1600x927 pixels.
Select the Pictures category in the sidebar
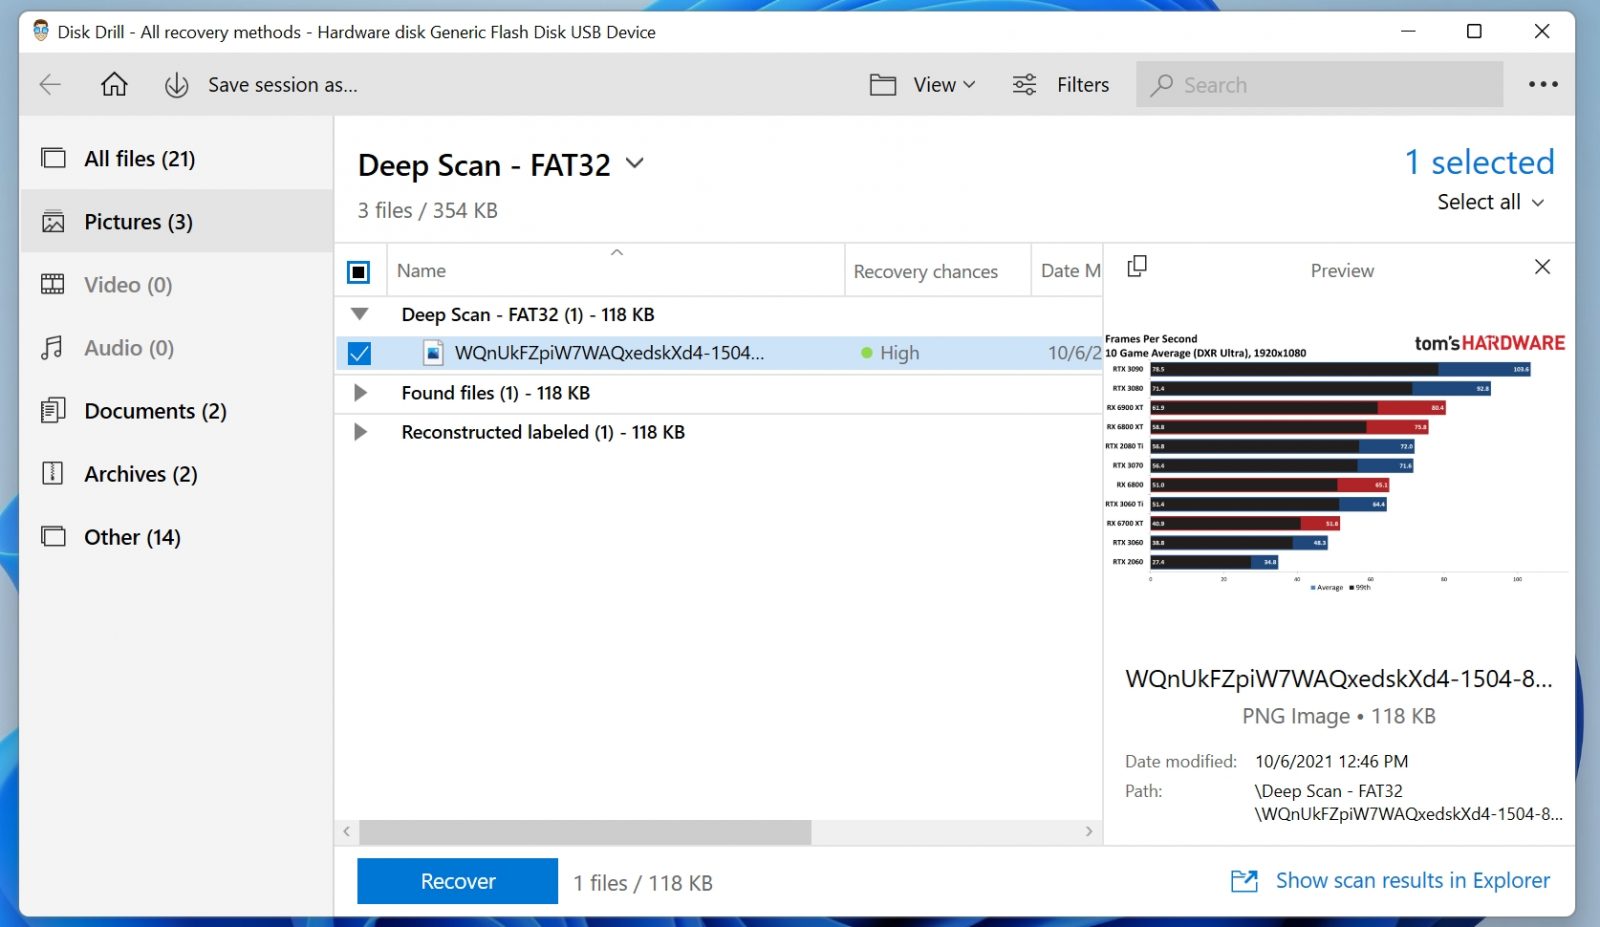pos(138,221)
